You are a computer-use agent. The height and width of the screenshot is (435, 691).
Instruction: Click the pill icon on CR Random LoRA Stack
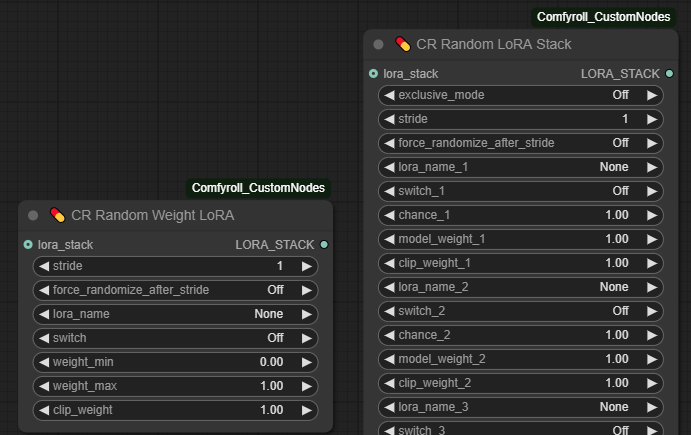pyautogui.click(x=403, y=44)
